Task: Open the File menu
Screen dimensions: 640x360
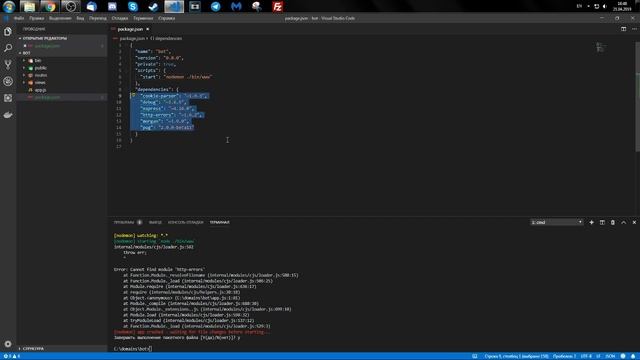Action: coord(19,18)
